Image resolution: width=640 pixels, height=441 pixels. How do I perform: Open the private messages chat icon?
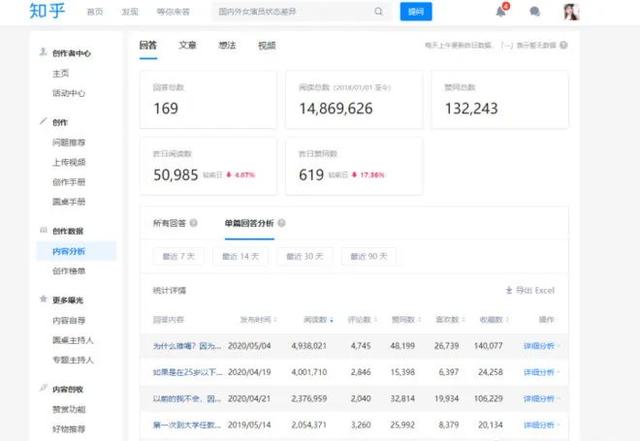coord(535,11)
